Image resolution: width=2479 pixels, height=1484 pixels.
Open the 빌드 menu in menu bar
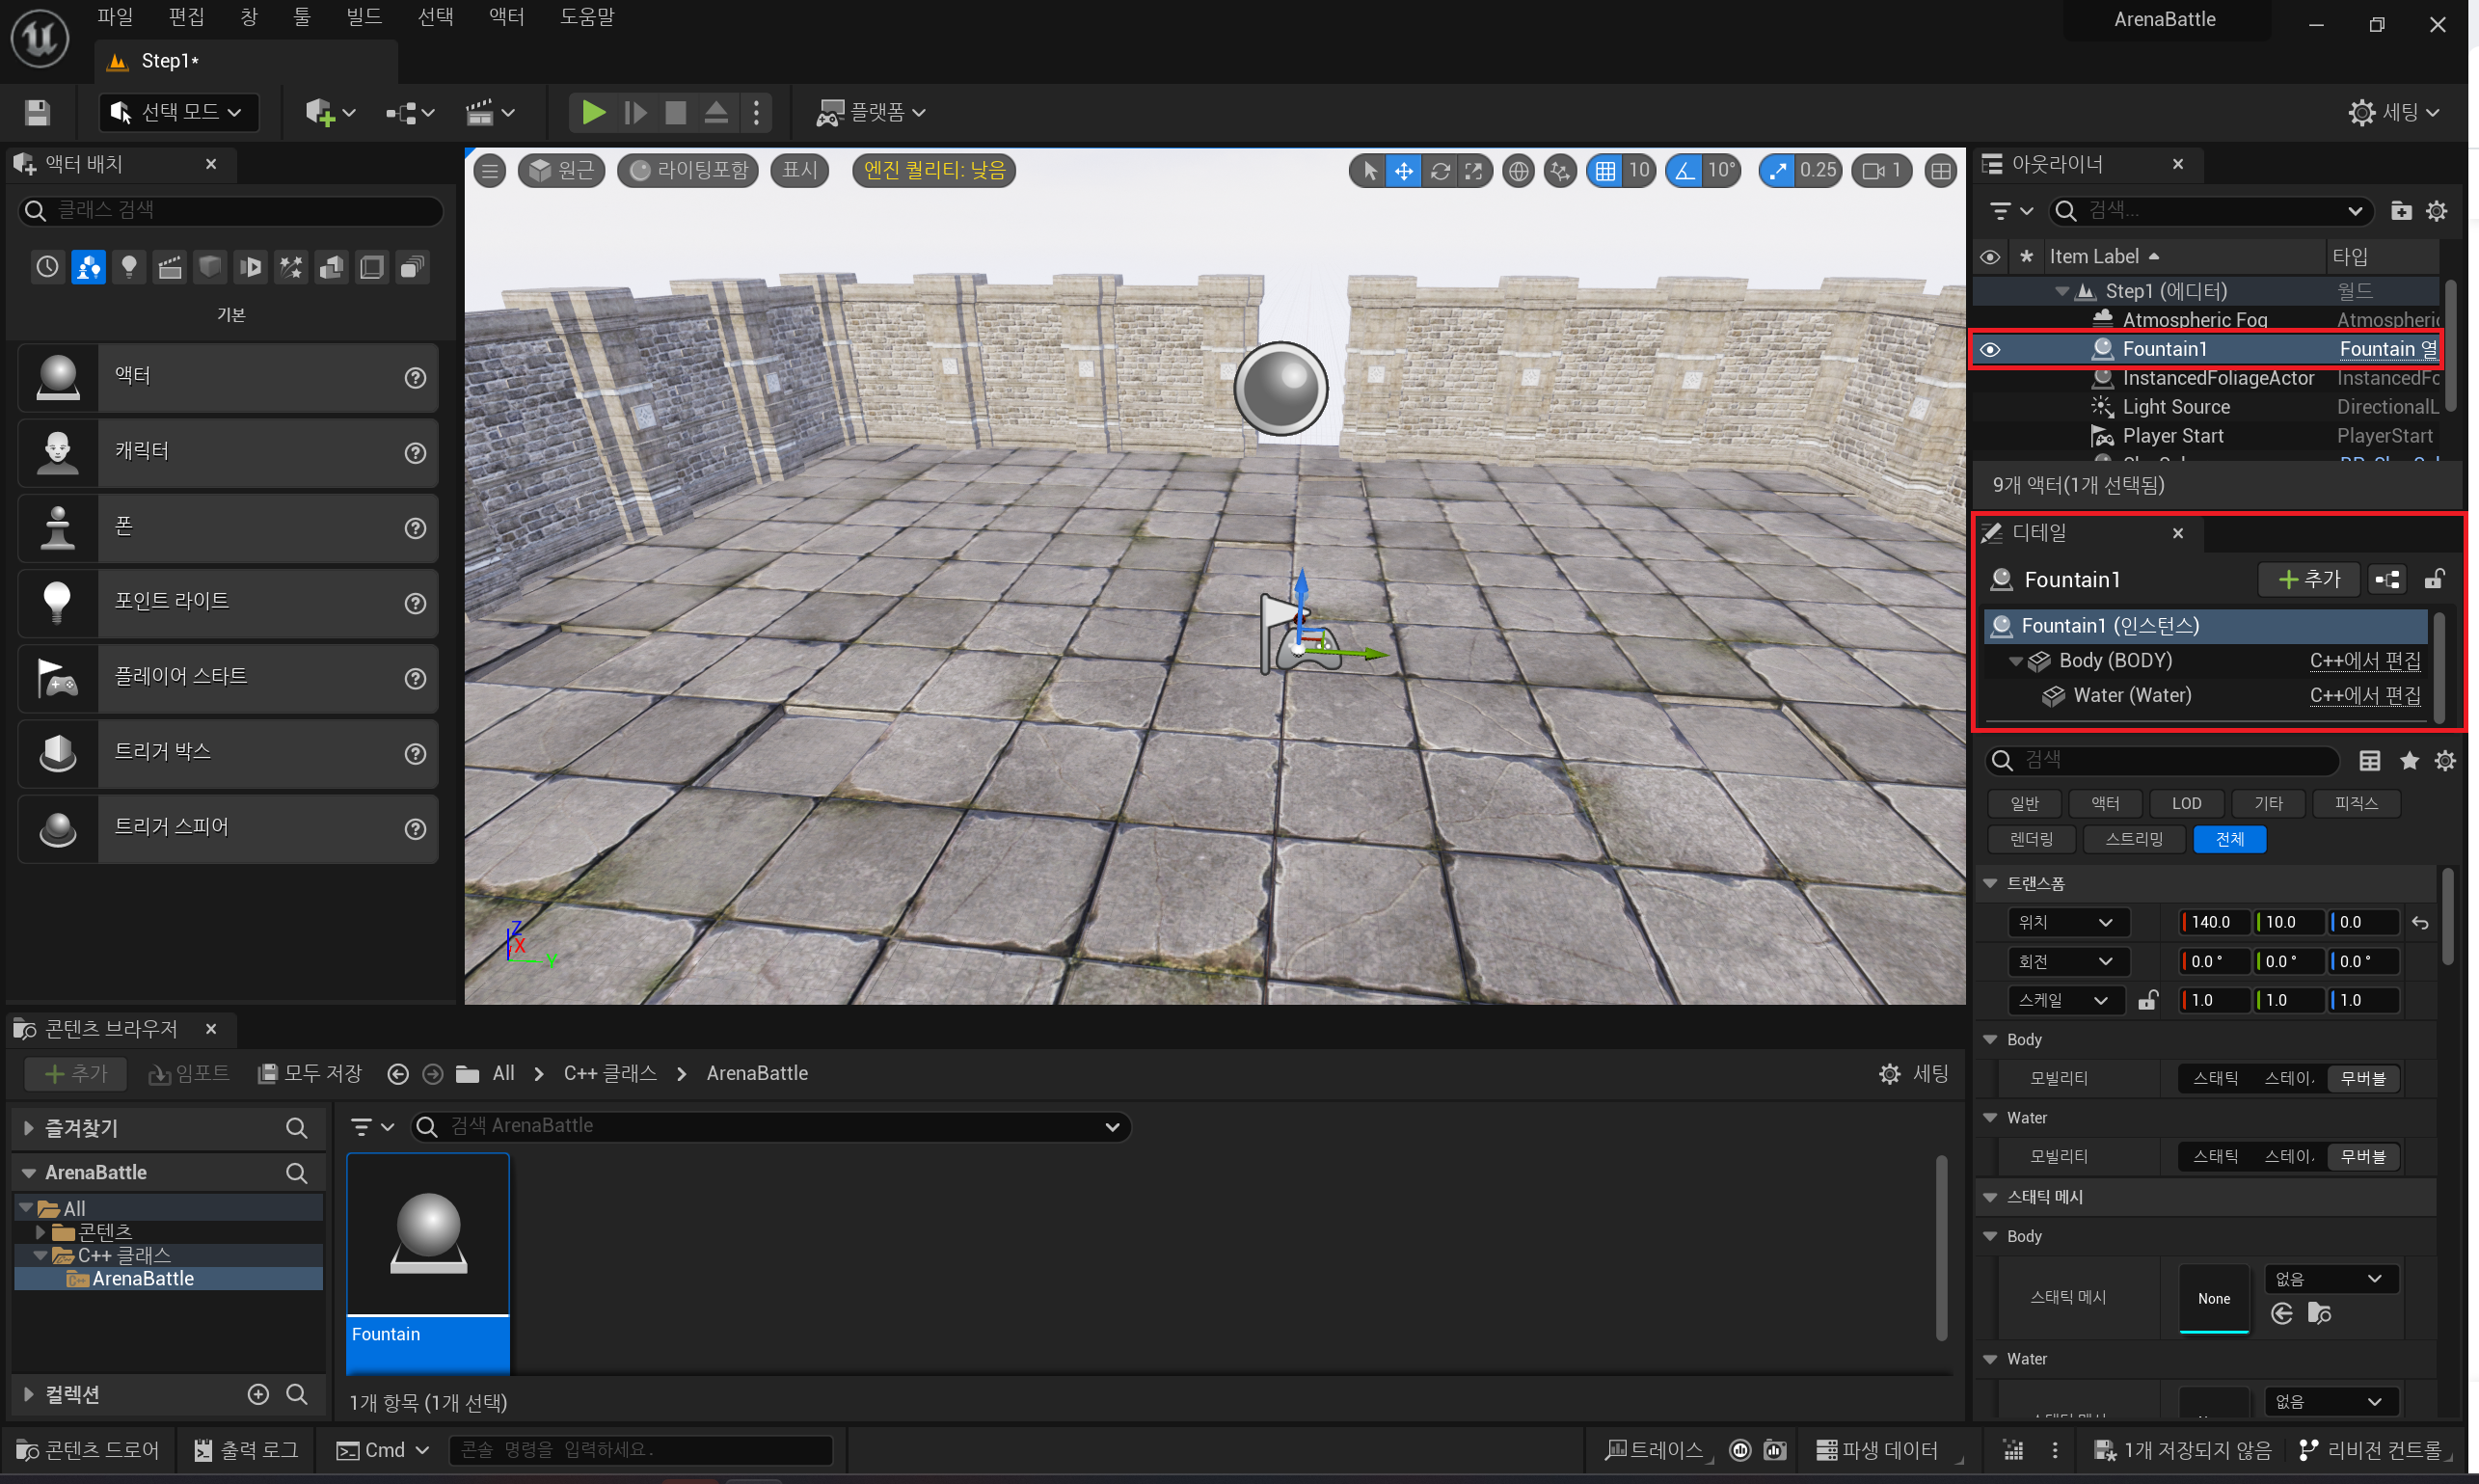point(364,17)
